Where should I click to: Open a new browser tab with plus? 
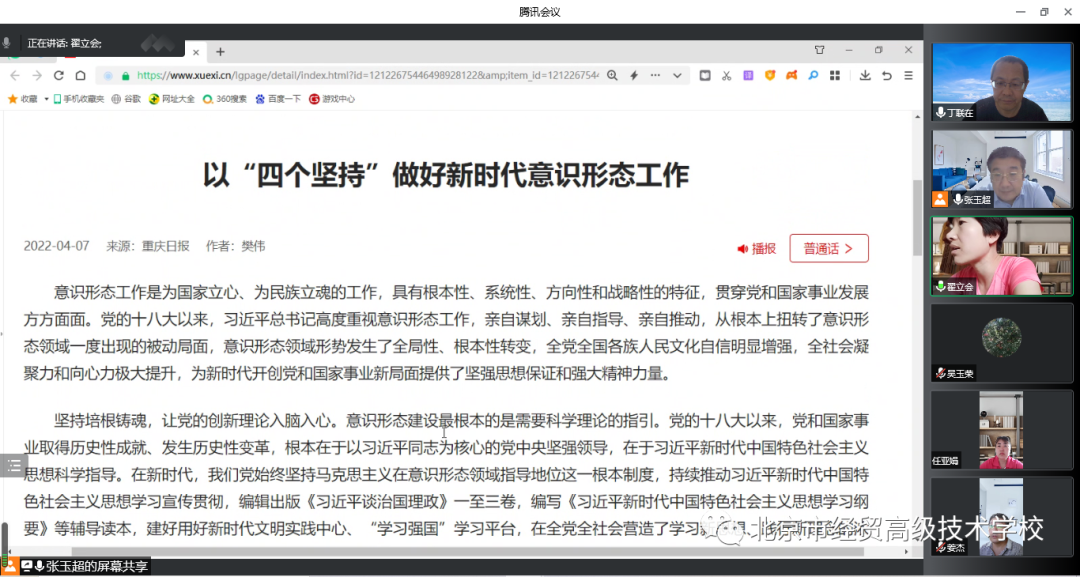tap(221, 52)
